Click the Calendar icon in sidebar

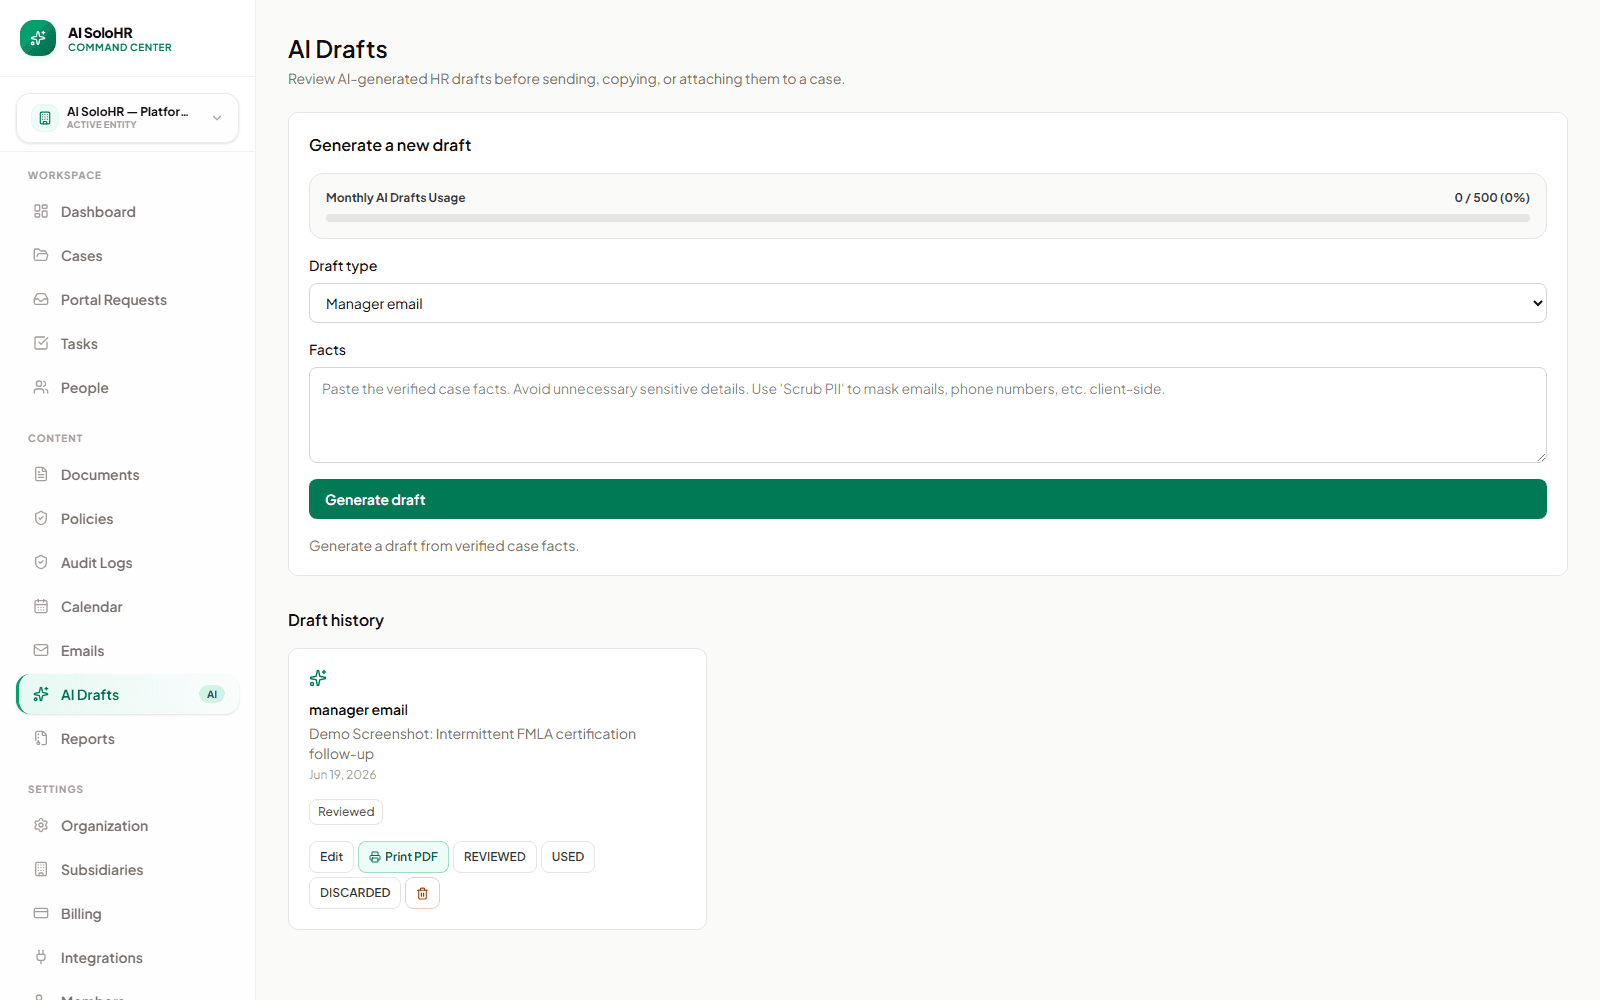click(41, 606)
